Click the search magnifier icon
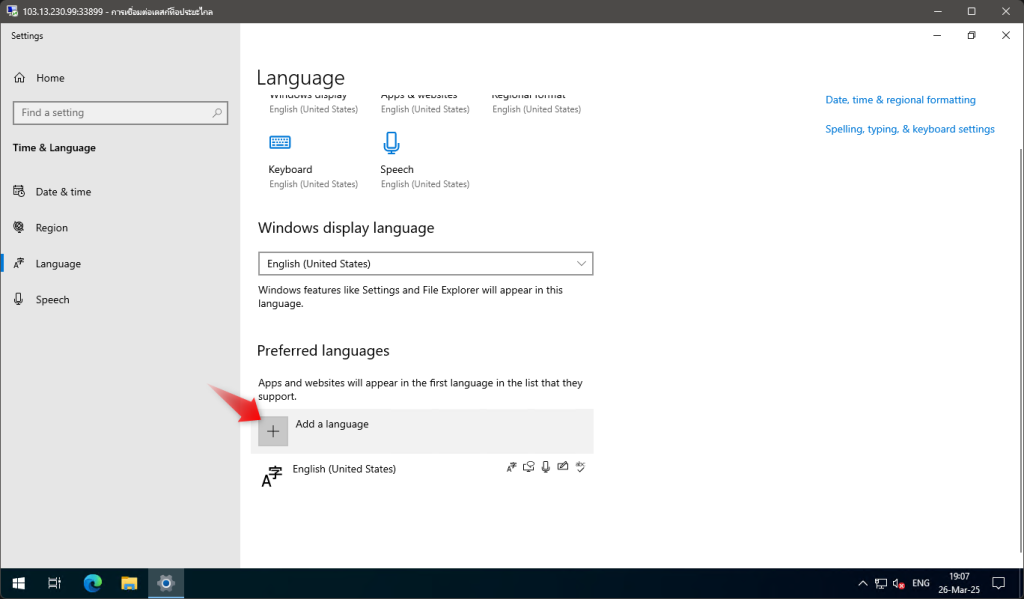Viewport: 1024px width, 599px height. tap(217, 113)
